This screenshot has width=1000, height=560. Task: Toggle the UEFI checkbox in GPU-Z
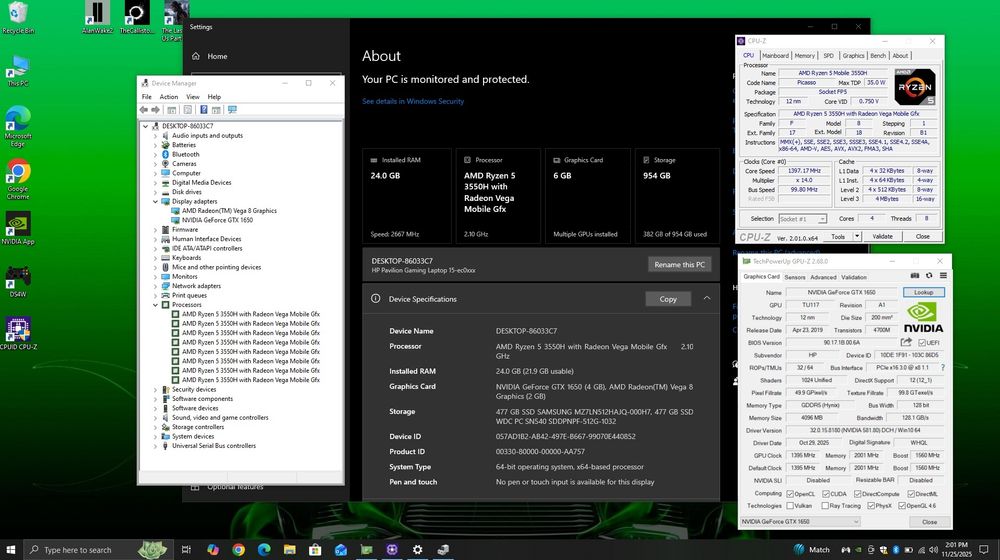922,343
